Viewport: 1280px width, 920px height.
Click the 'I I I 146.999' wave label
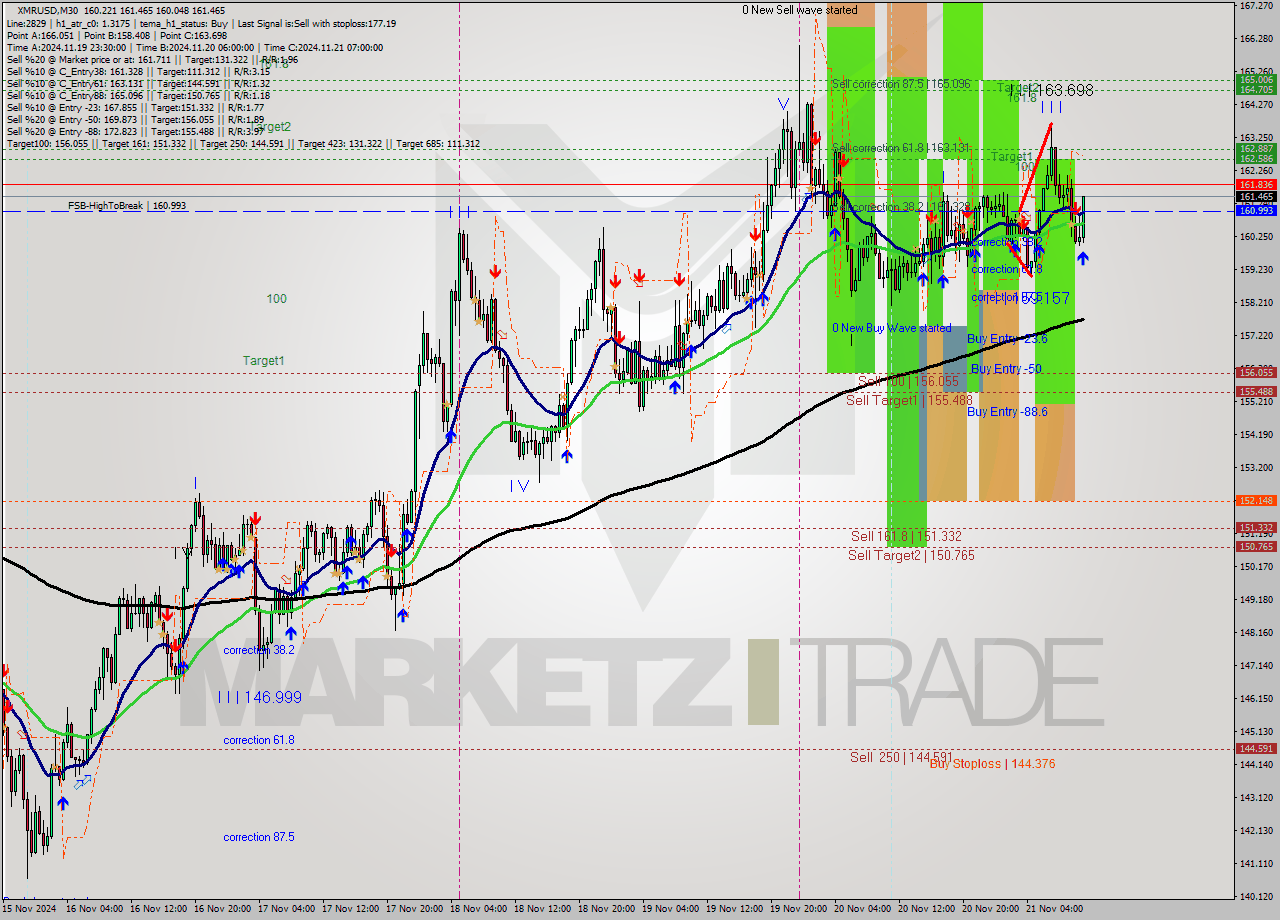coord(260,697)
